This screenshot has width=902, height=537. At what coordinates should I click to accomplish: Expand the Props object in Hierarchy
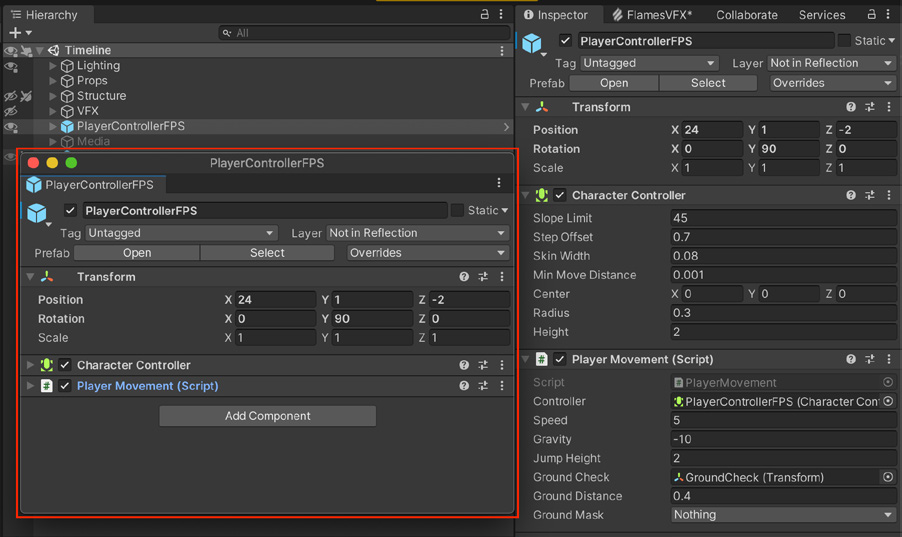(x=53, y=81)
